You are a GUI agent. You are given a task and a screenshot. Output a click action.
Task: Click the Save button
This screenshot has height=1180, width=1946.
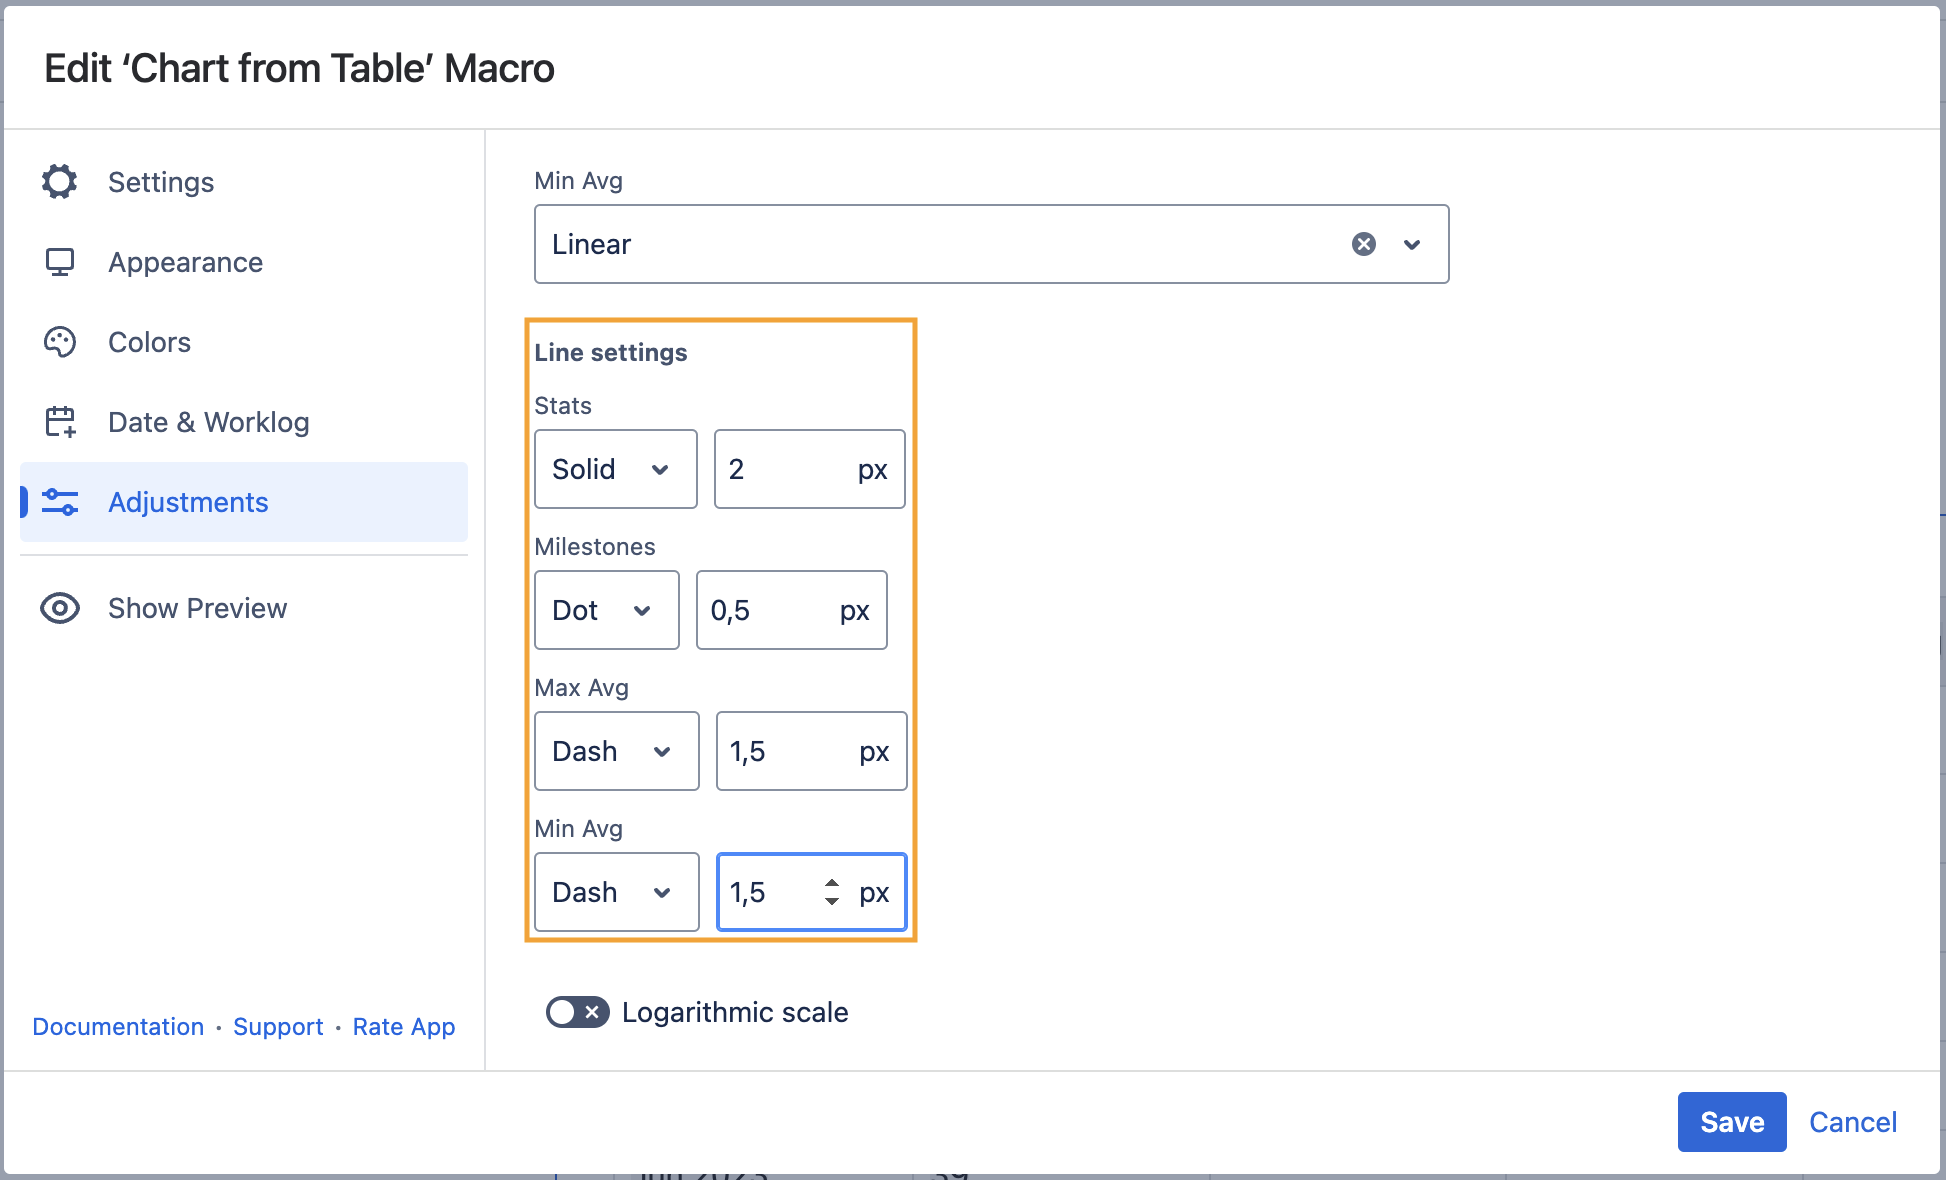point(1731,1122)
